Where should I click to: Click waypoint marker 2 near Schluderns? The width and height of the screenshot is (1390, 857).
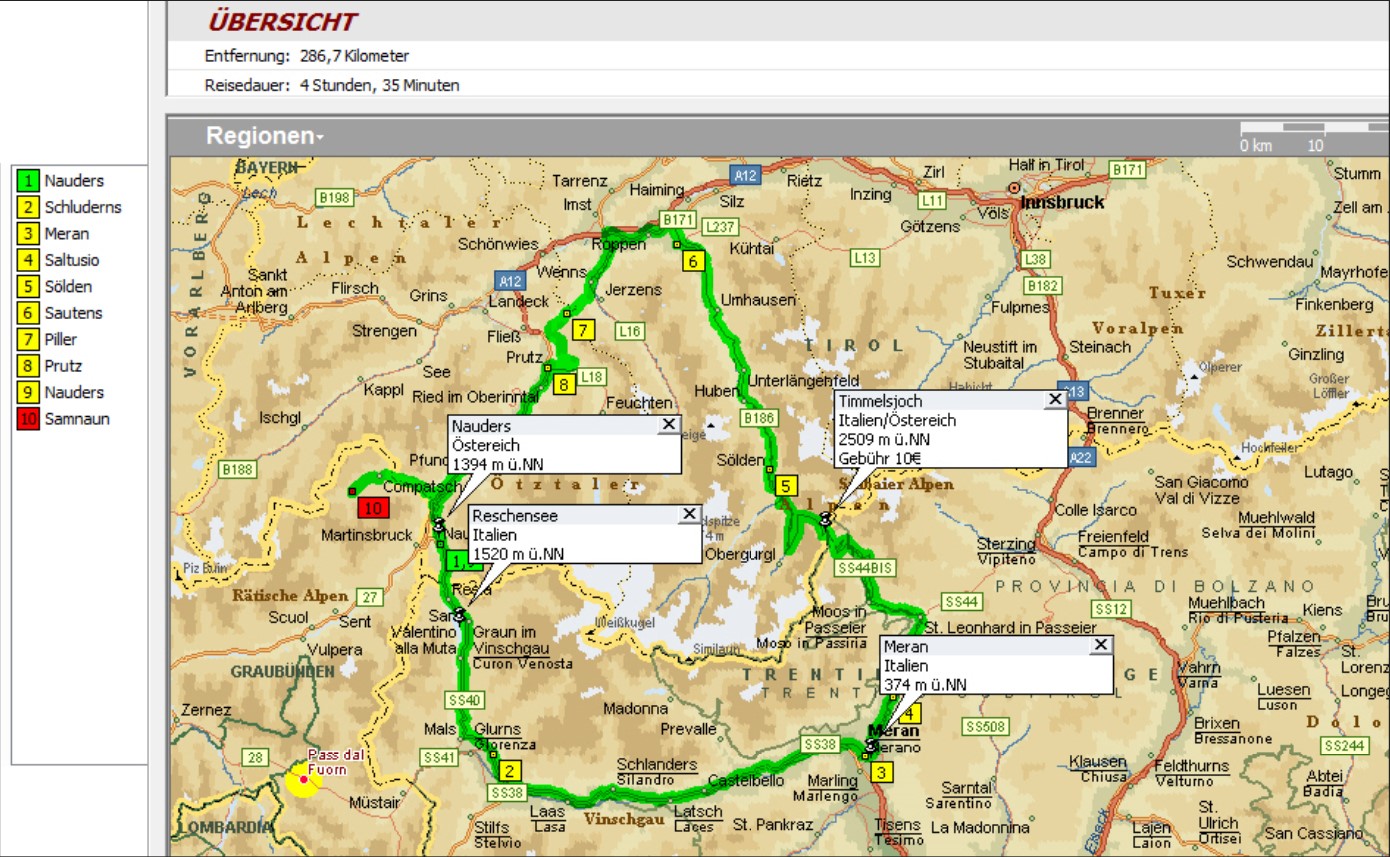pos(510,770)
